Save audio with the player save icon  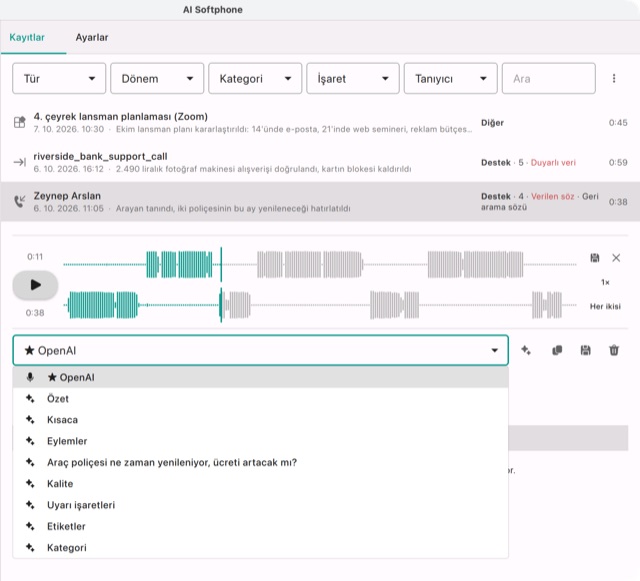tap(595, 258)
